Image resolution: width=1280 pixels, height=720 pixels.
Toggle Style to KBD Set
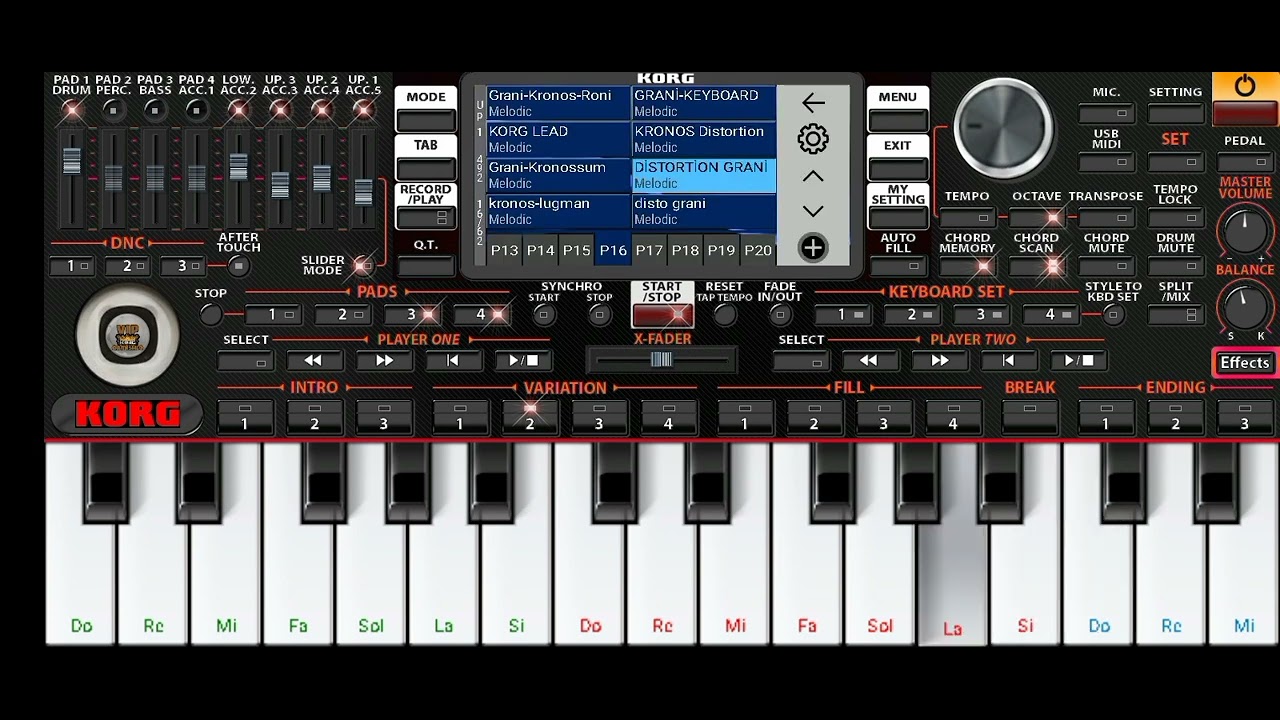point(1113,315)
